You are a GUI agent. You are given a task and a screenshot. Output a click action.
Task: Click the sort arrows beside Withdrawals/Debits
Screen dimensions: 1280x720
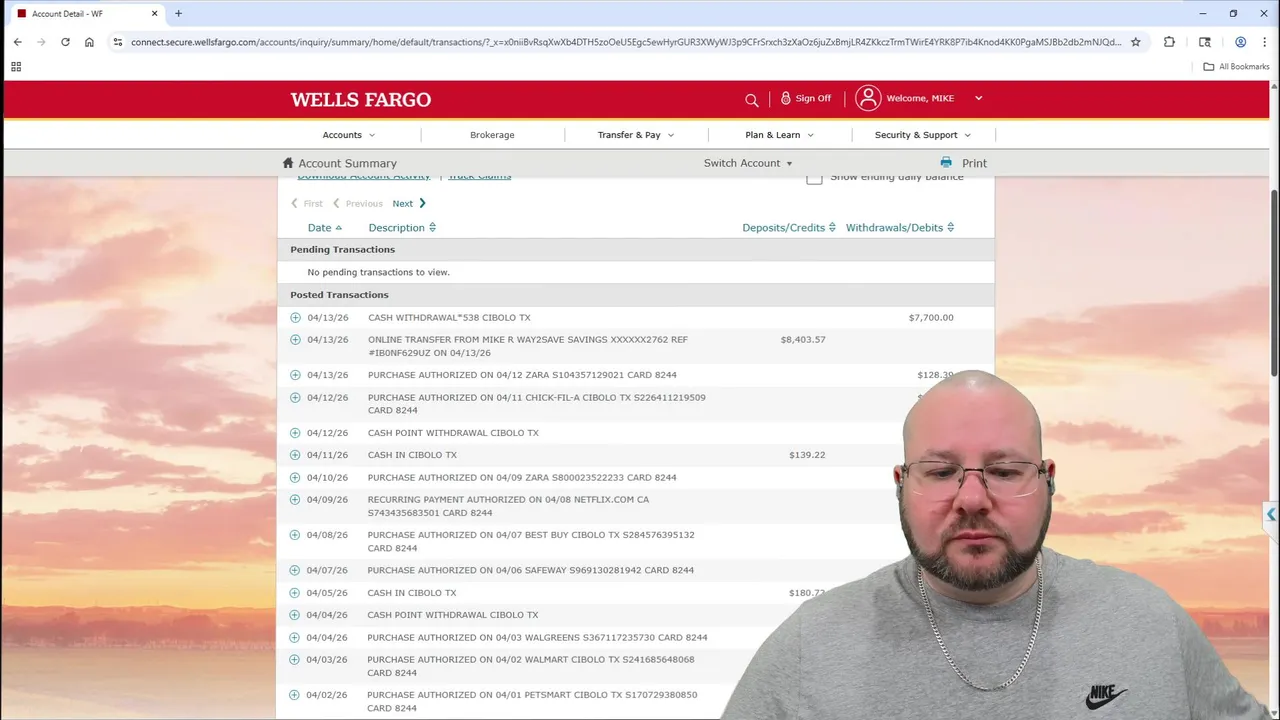point(950,228)
